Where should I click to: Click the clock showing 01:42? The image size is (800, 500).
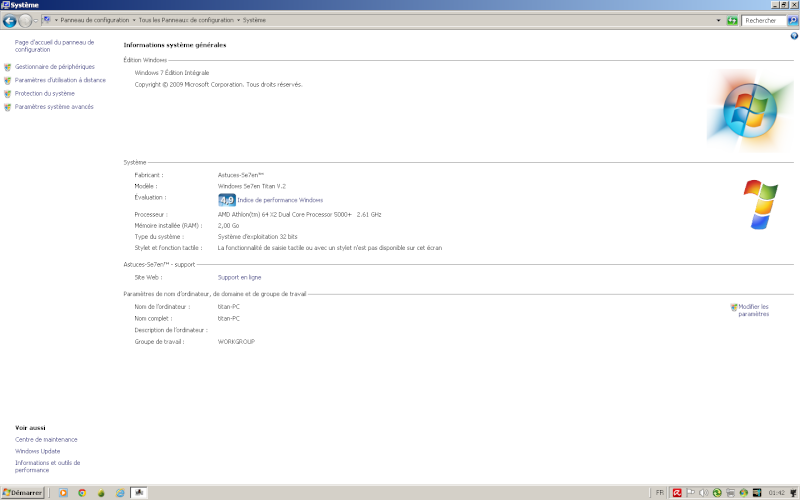point(777,493)
